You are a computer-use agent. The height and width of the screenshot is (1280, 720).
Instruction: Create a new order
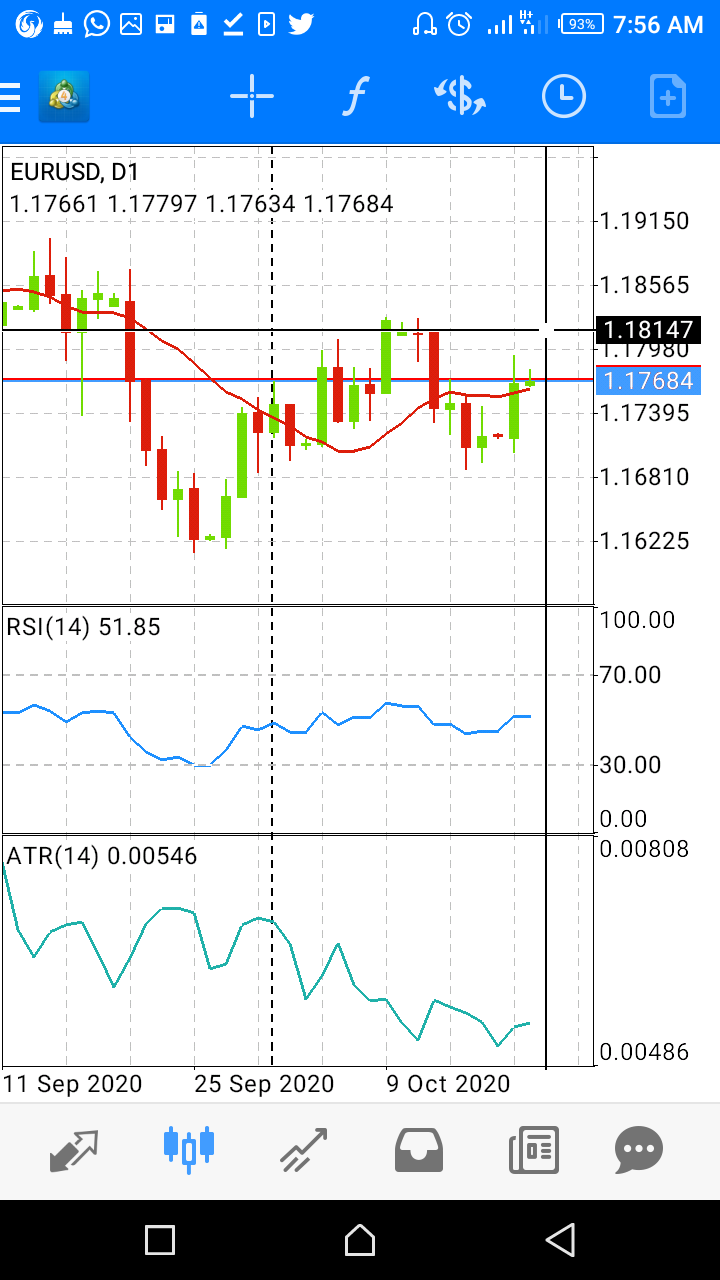coord(668,97)
